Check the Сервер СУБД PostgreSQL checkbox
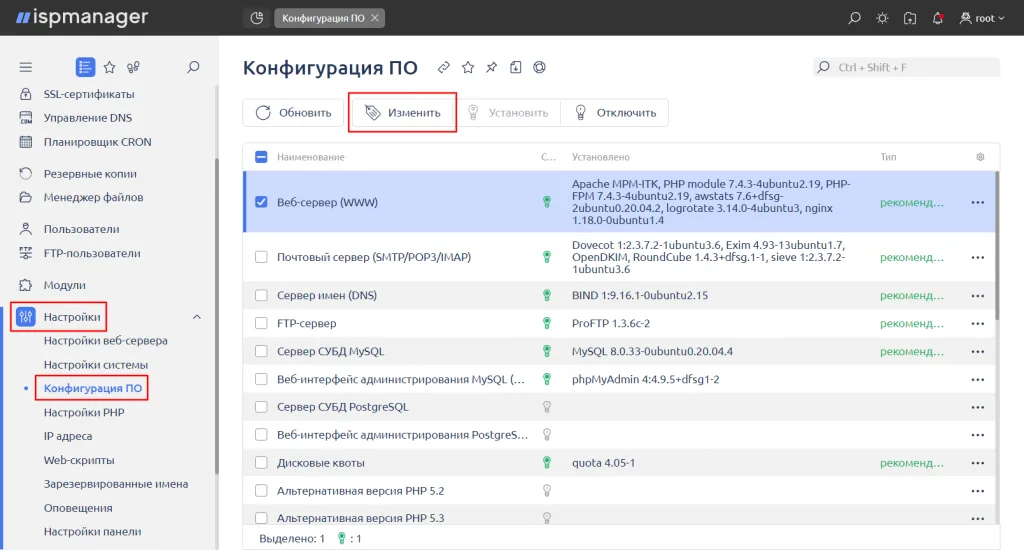 (x=261, y=407)
